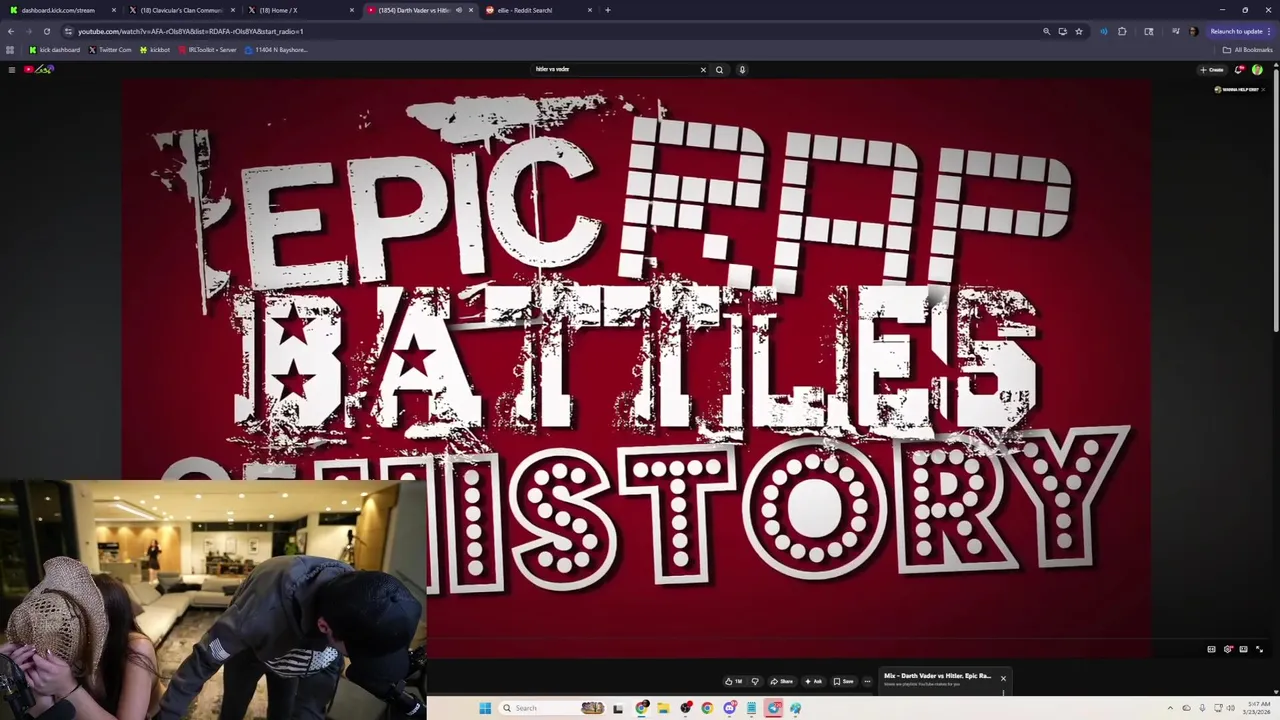Toggle subtitles on the video player
The width and height of the screenshot is (1280, 720).
click(x=1211, y=649)
